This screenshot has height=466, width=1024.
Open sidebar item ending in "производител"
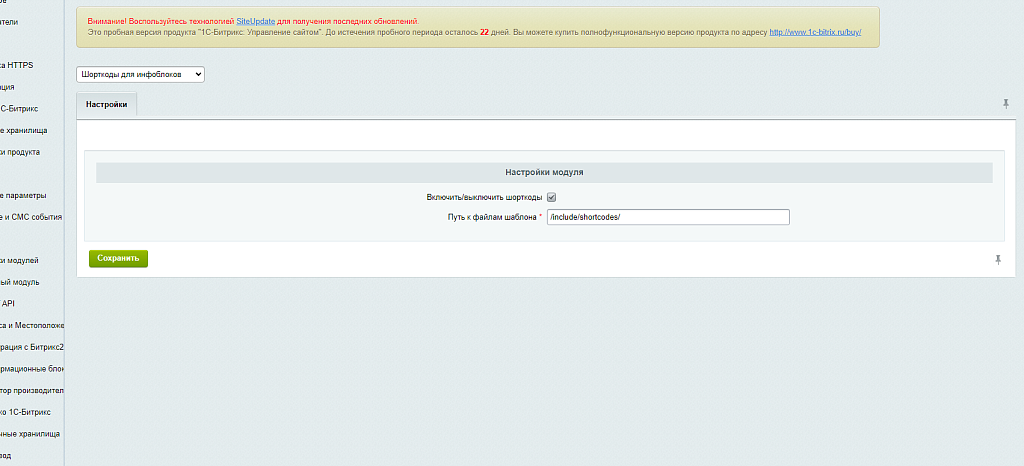point(32,391)
